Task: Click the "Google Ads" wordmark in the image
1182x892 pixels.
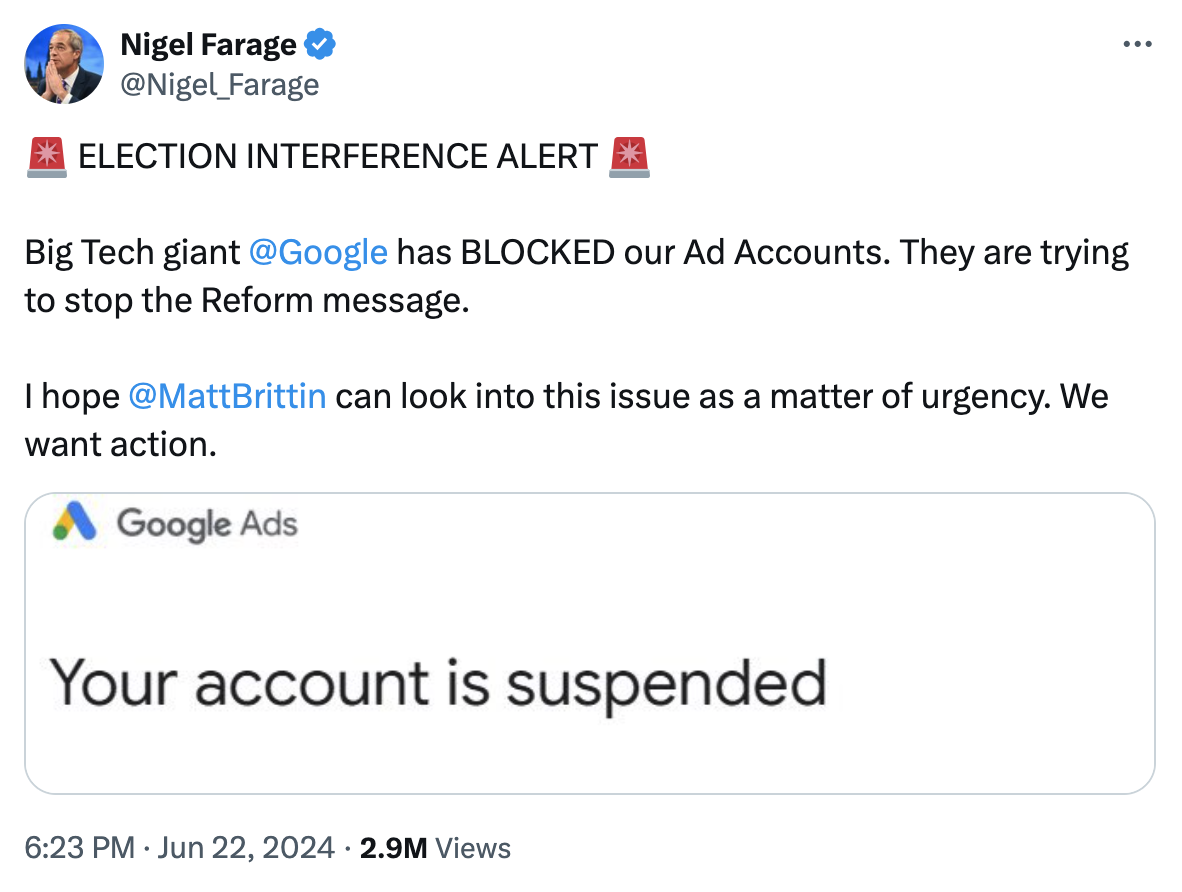Action: [207, 523]
